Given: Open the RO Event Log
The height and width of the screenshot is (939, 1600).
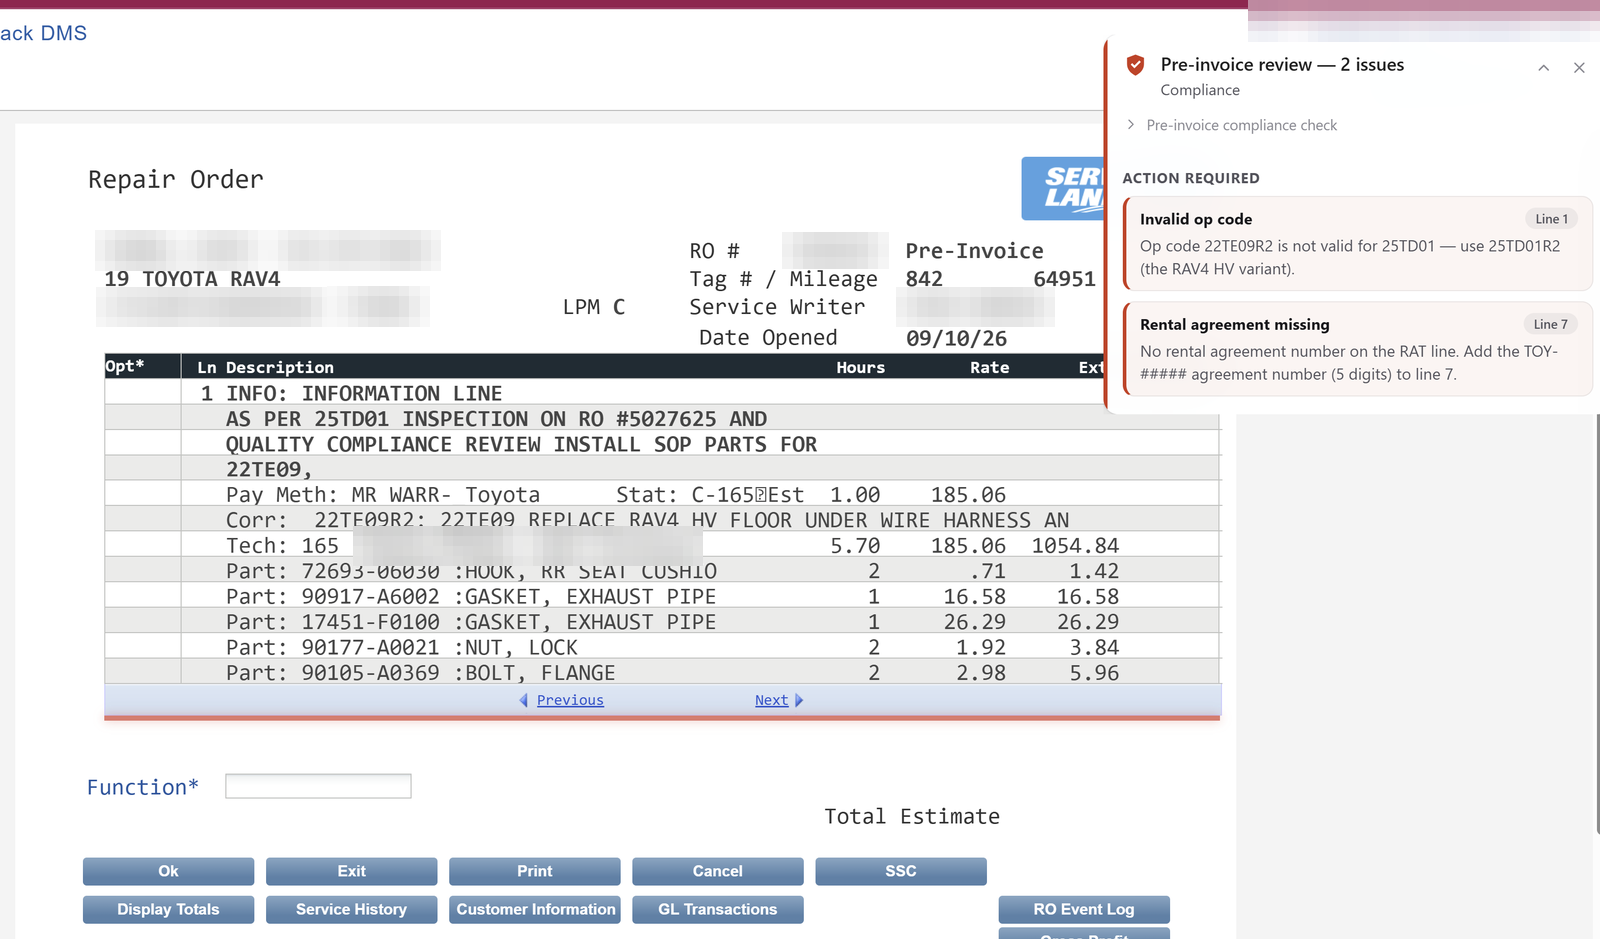Looking at the screenshot, I should 1084,909.
